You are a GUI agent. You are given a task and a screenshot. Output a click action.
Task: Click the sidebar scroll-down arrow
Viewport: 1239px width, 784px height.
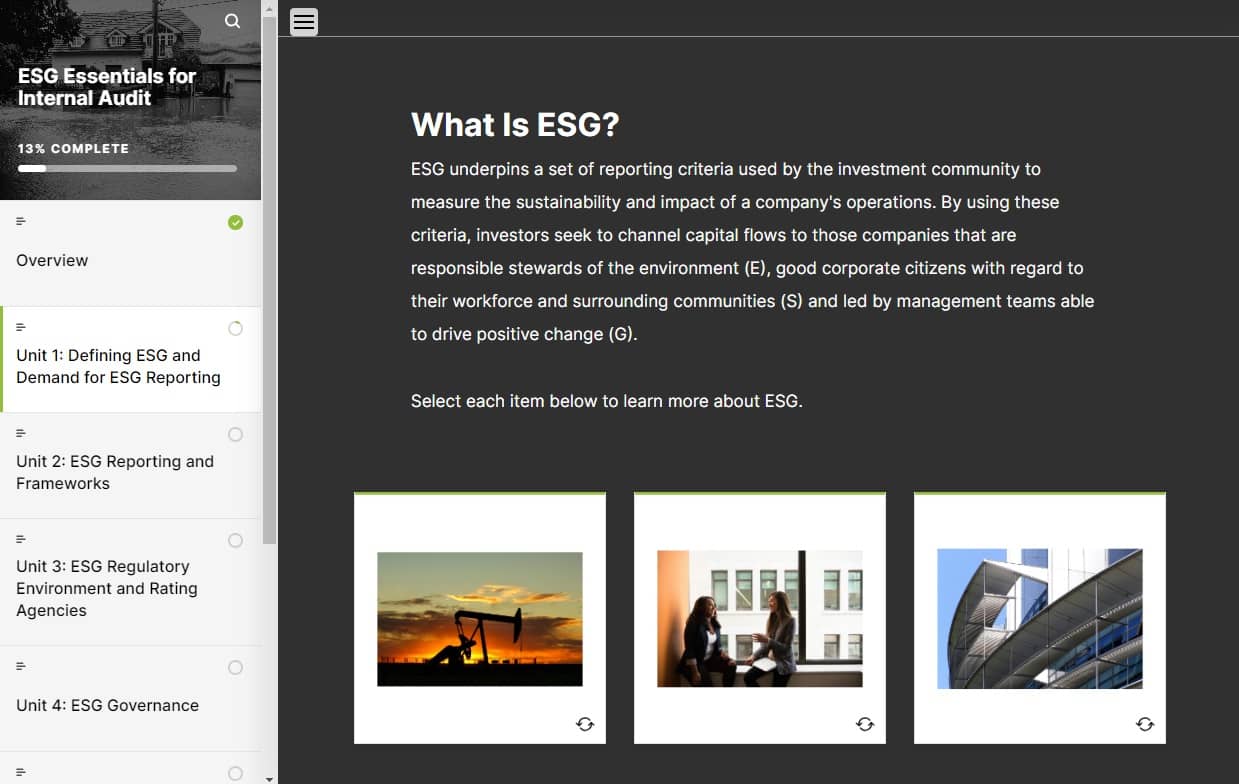click(270, 777)
